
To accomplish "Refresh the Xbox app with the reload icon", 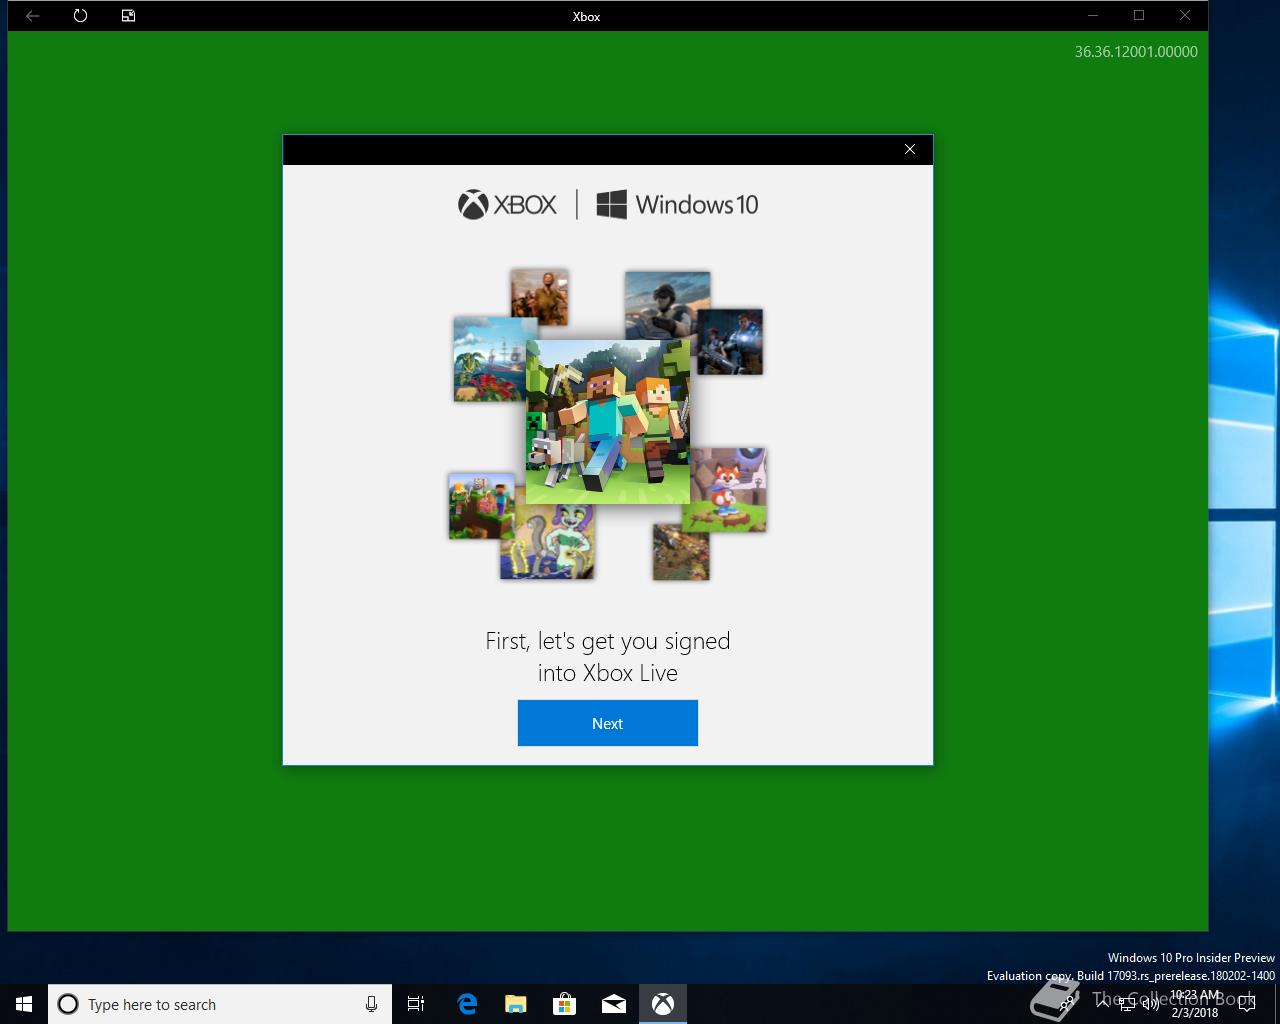I will pos(80,16).
